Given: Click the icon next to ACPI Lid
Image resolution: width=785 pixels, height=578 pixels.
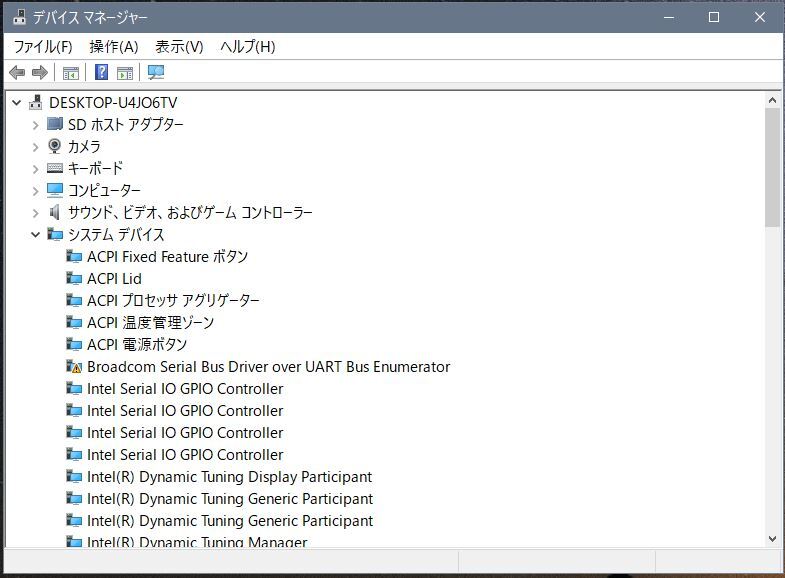Looking at the screenshot, I should click(74, 278).
